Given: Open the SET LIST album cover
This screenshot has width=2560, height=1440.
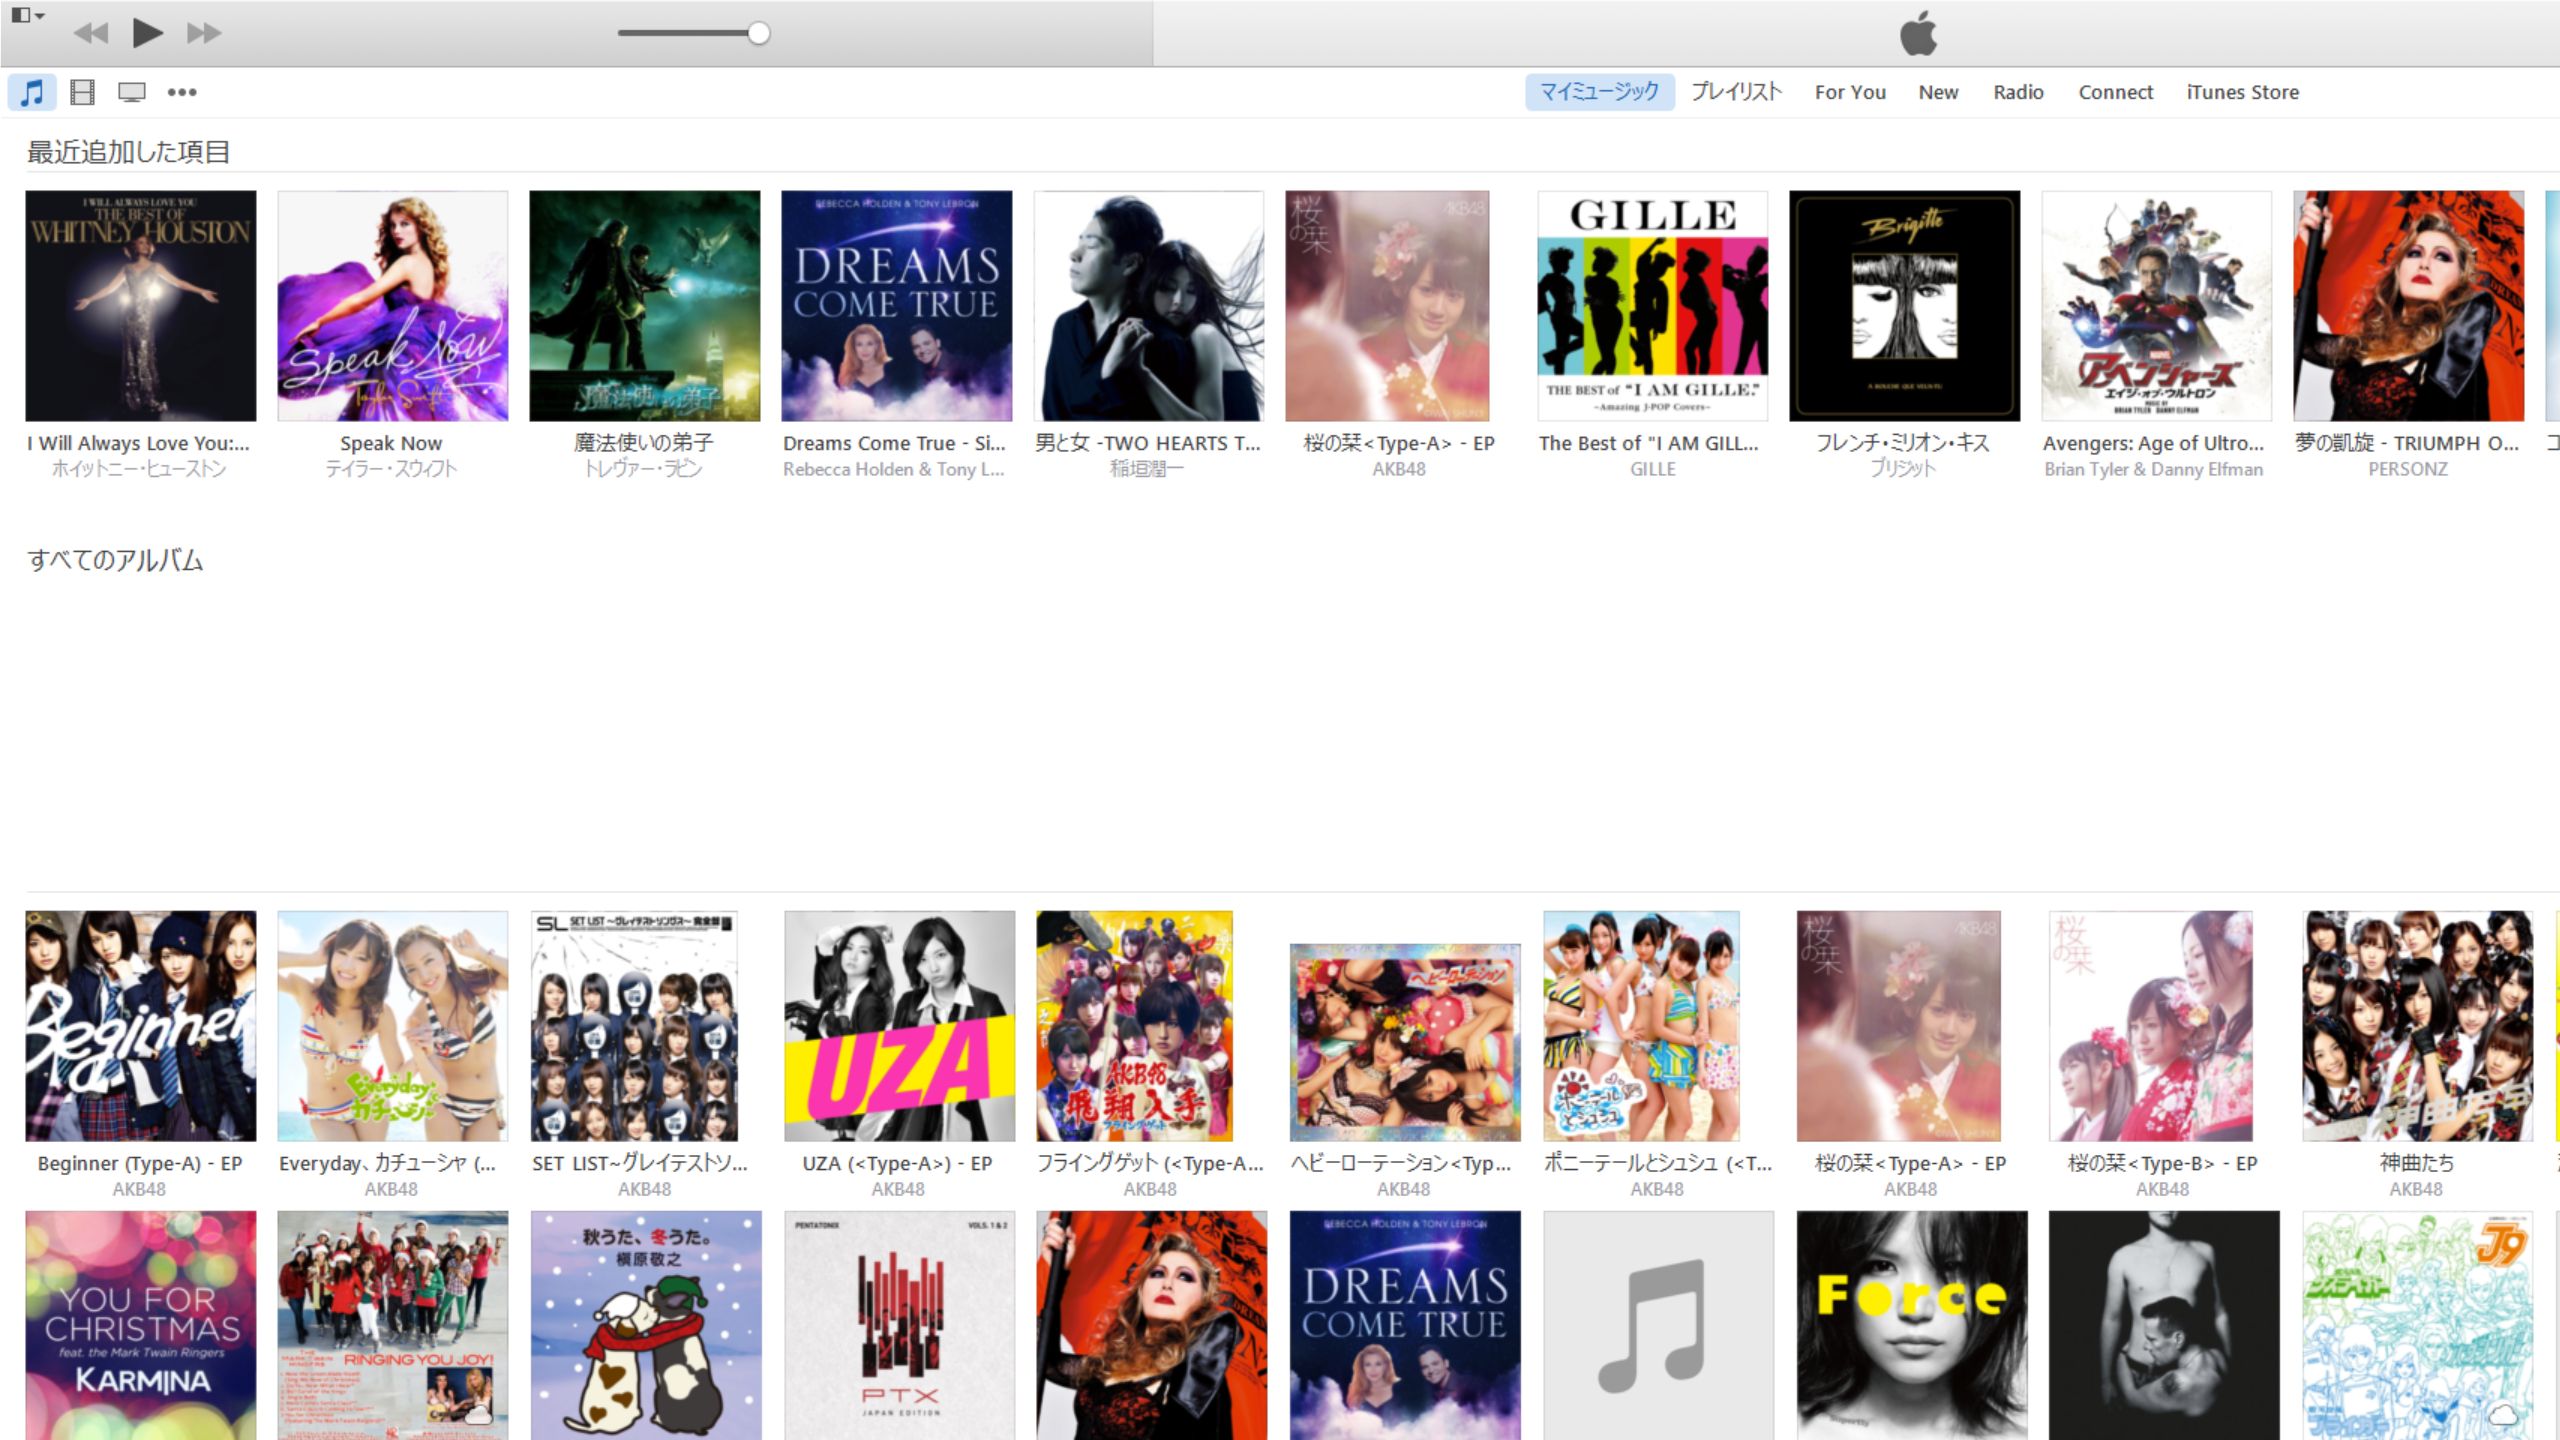Looking at the screenshot, I should click(x=634, y=1026).
